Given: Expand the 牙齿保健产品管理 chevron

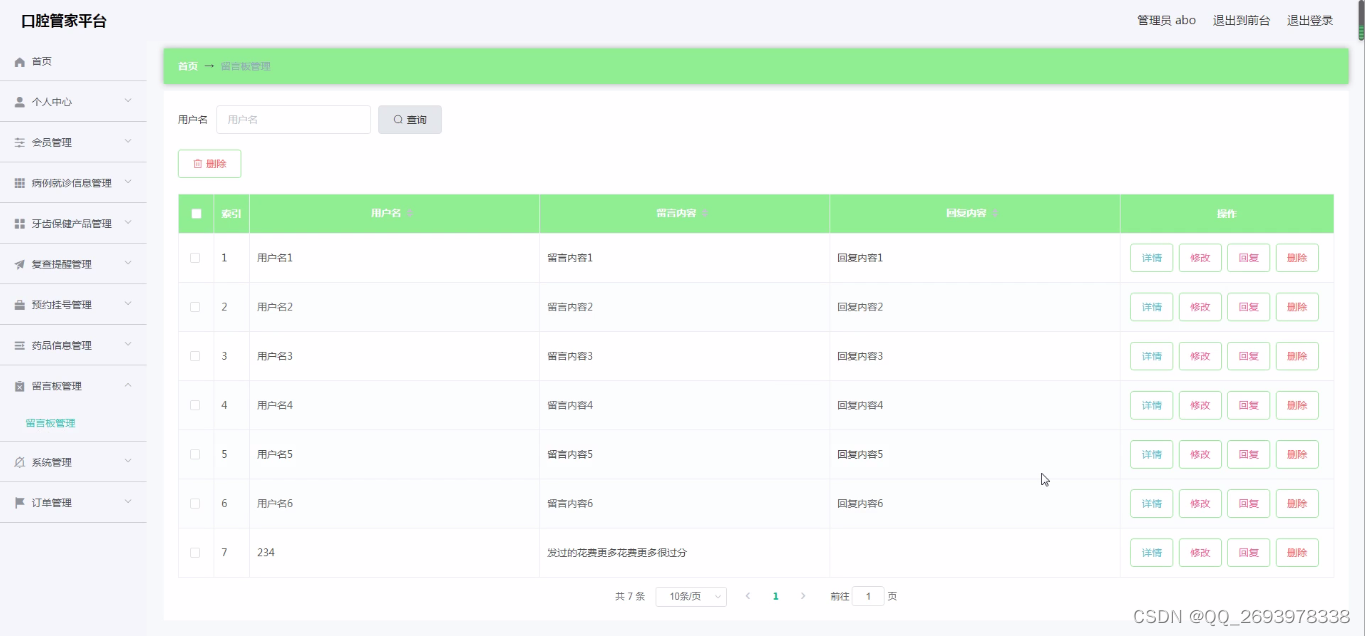Looking at the screenshot, I should (x=128, y=223).
